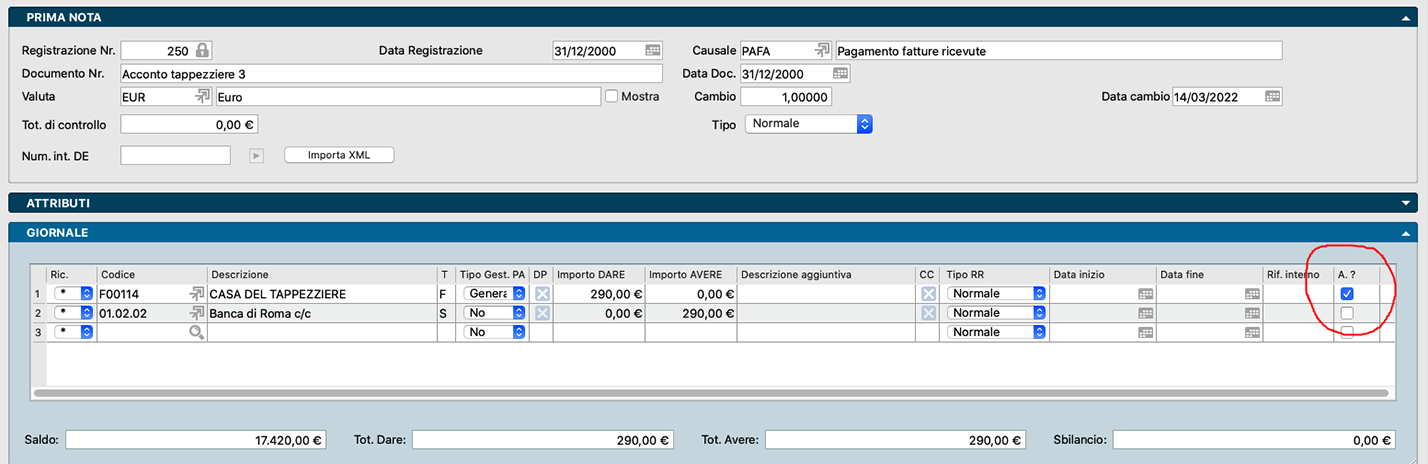Image resolution: width=1428 pixels, height=464 pixels.
Task: Open the Data cambio calendar picker
Action: [x=1272, y=97]
